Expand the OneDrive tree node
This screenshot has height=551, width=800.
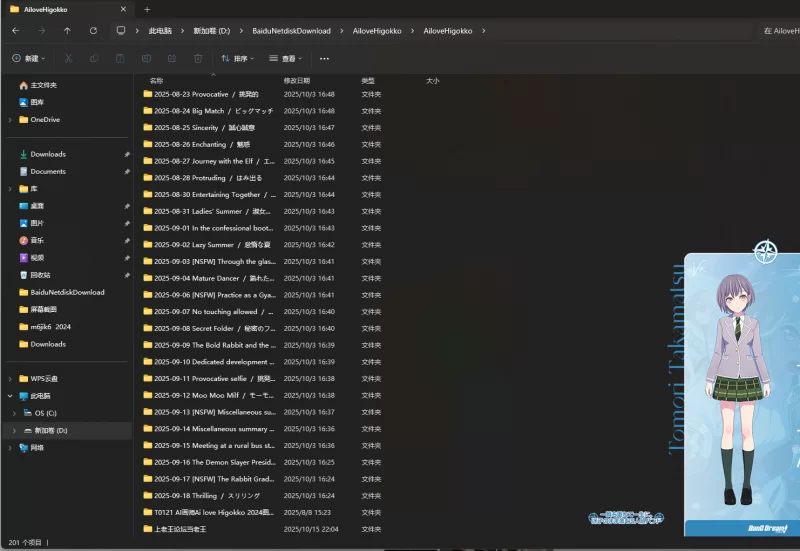(x=10, y=119)
